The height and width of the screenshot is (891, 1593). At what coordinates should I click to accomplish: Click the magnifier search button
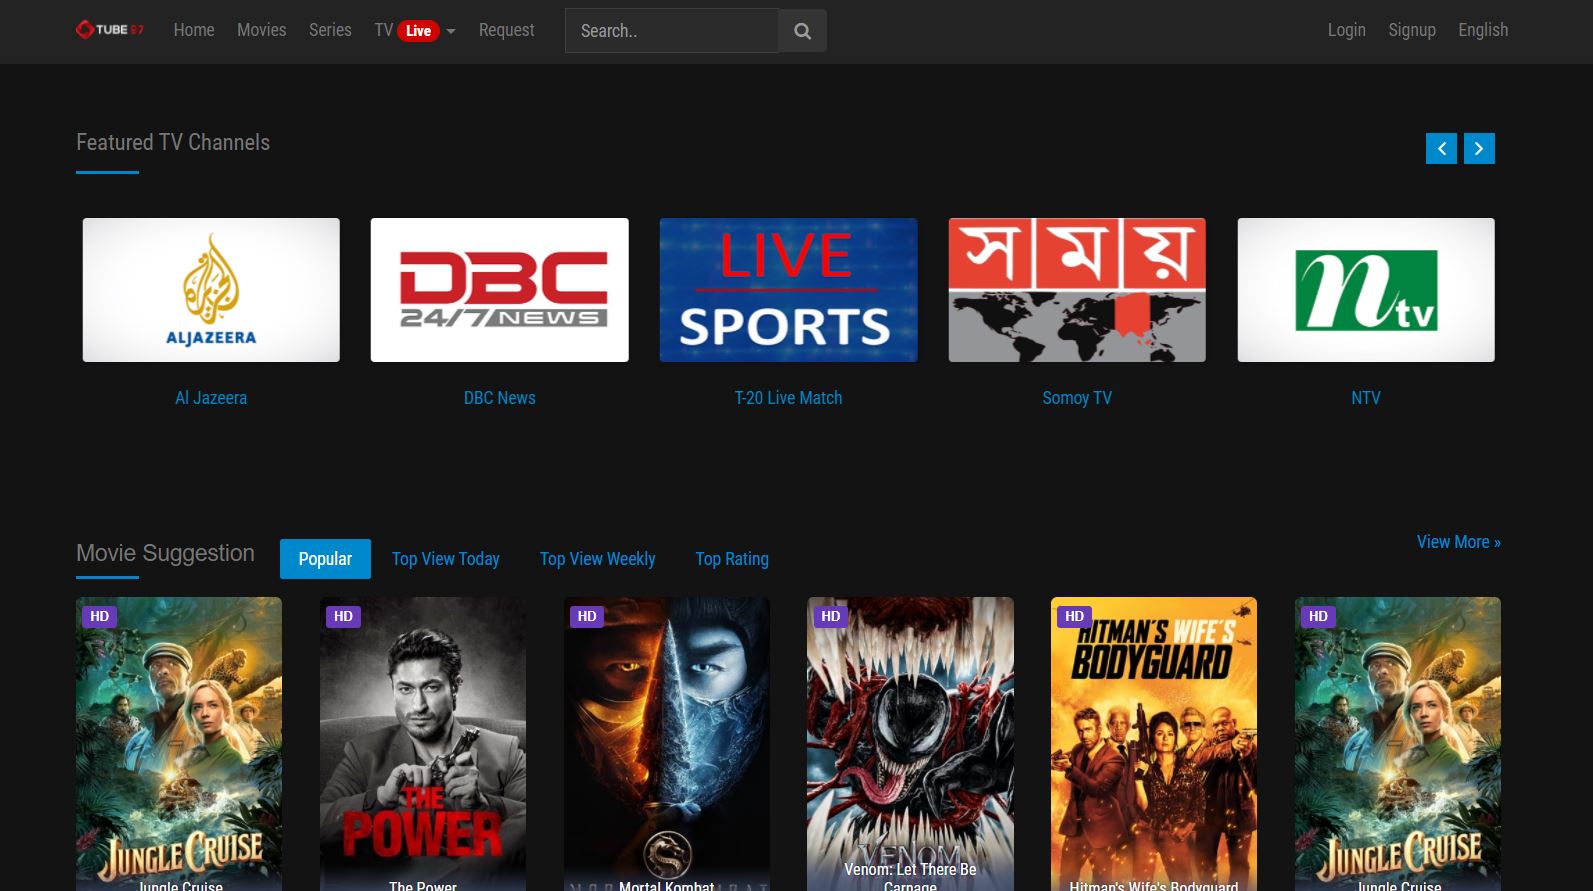click(x=802, y=31)
